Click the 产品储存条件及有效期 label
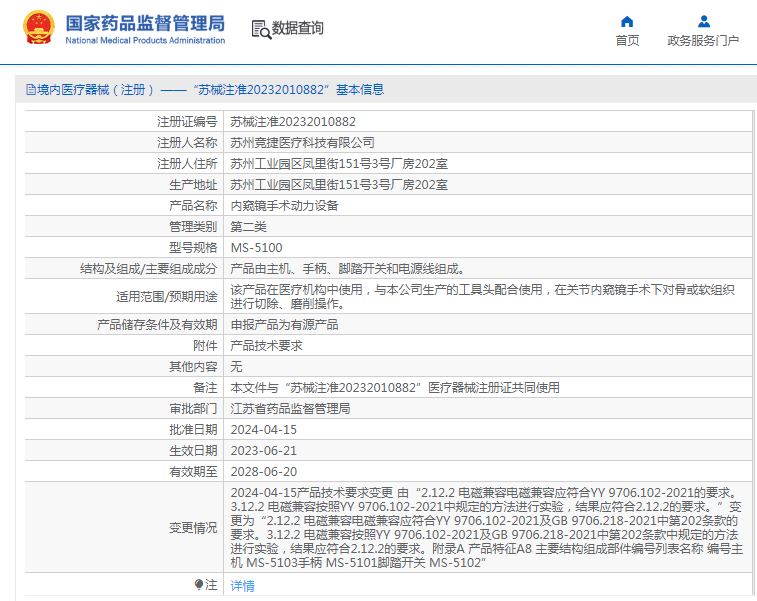Screen dimensions: 757x601 point(157,325)
